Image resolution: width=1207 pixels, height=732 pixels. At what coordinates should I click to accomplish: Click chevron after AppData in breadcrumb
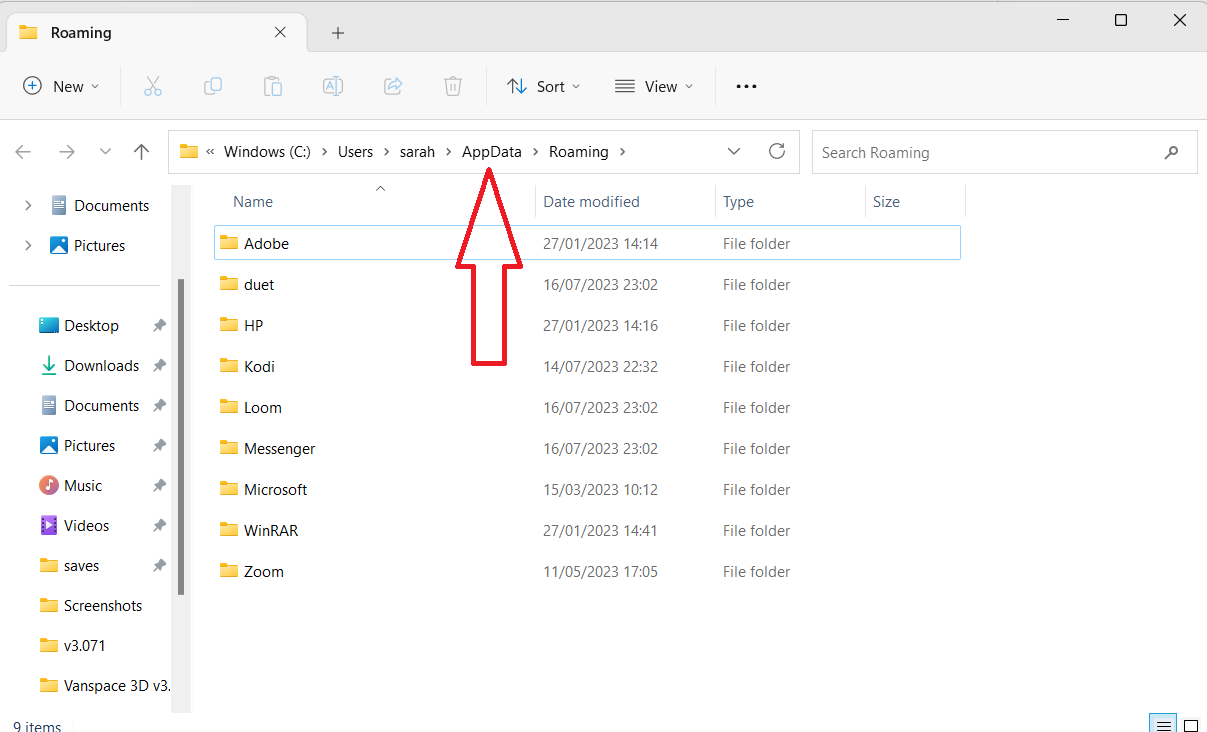535,152
